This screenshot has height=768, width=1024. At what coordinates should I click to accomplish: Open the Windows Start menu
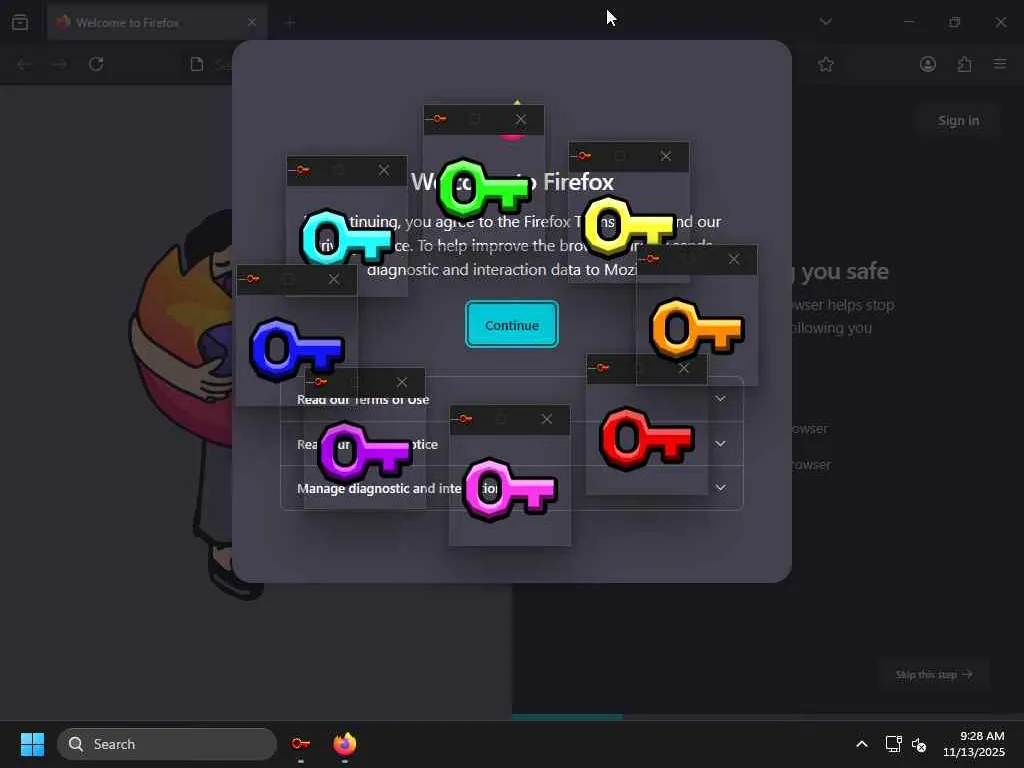point(32,744)
